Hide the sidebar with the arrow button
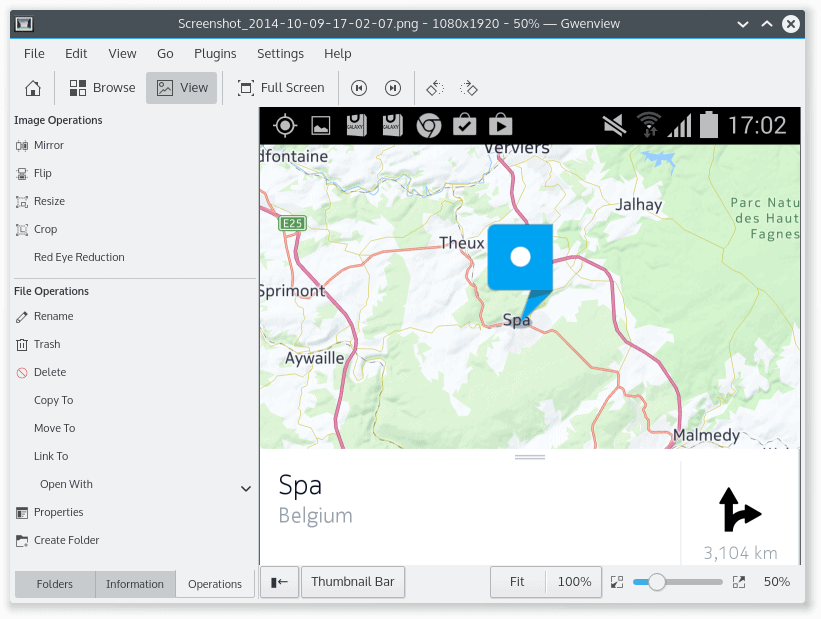The image size is (821, 619). 280,582
